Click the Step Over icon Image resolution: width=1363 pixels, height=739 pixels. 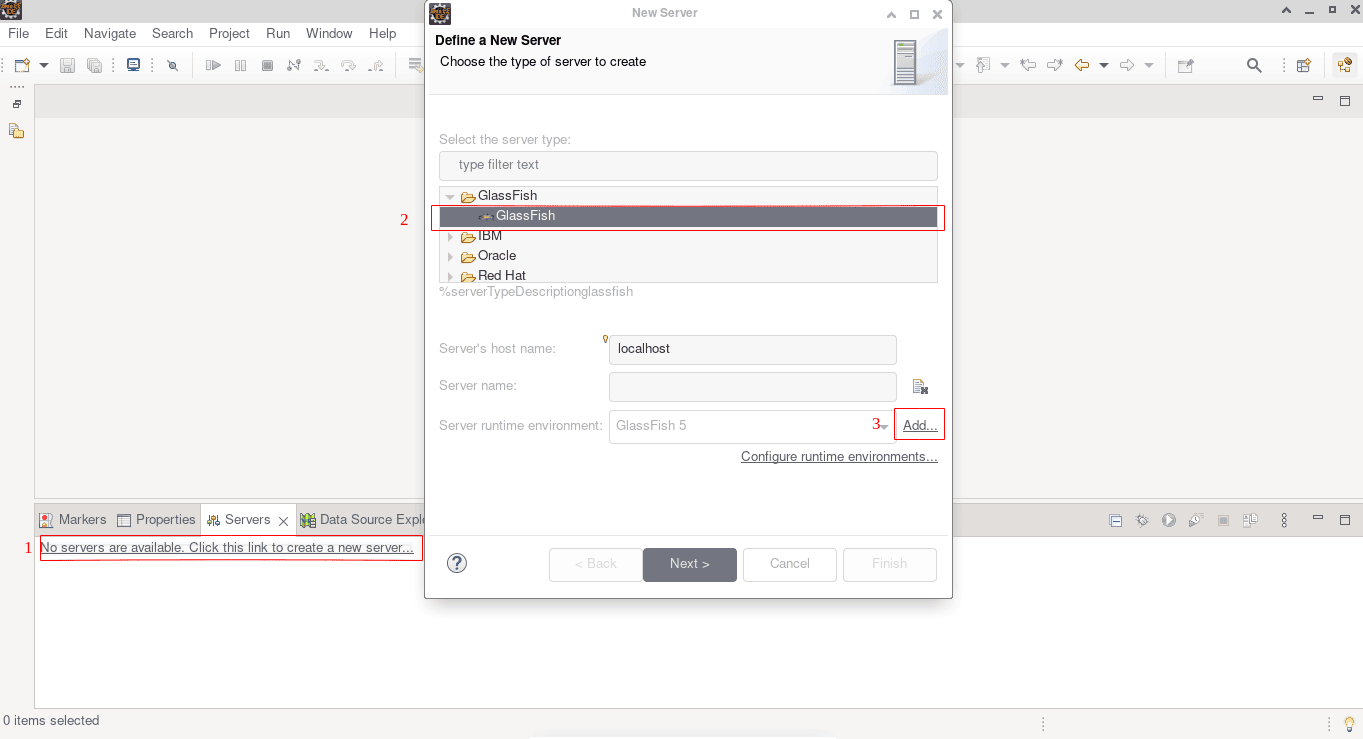coord(348,65)
